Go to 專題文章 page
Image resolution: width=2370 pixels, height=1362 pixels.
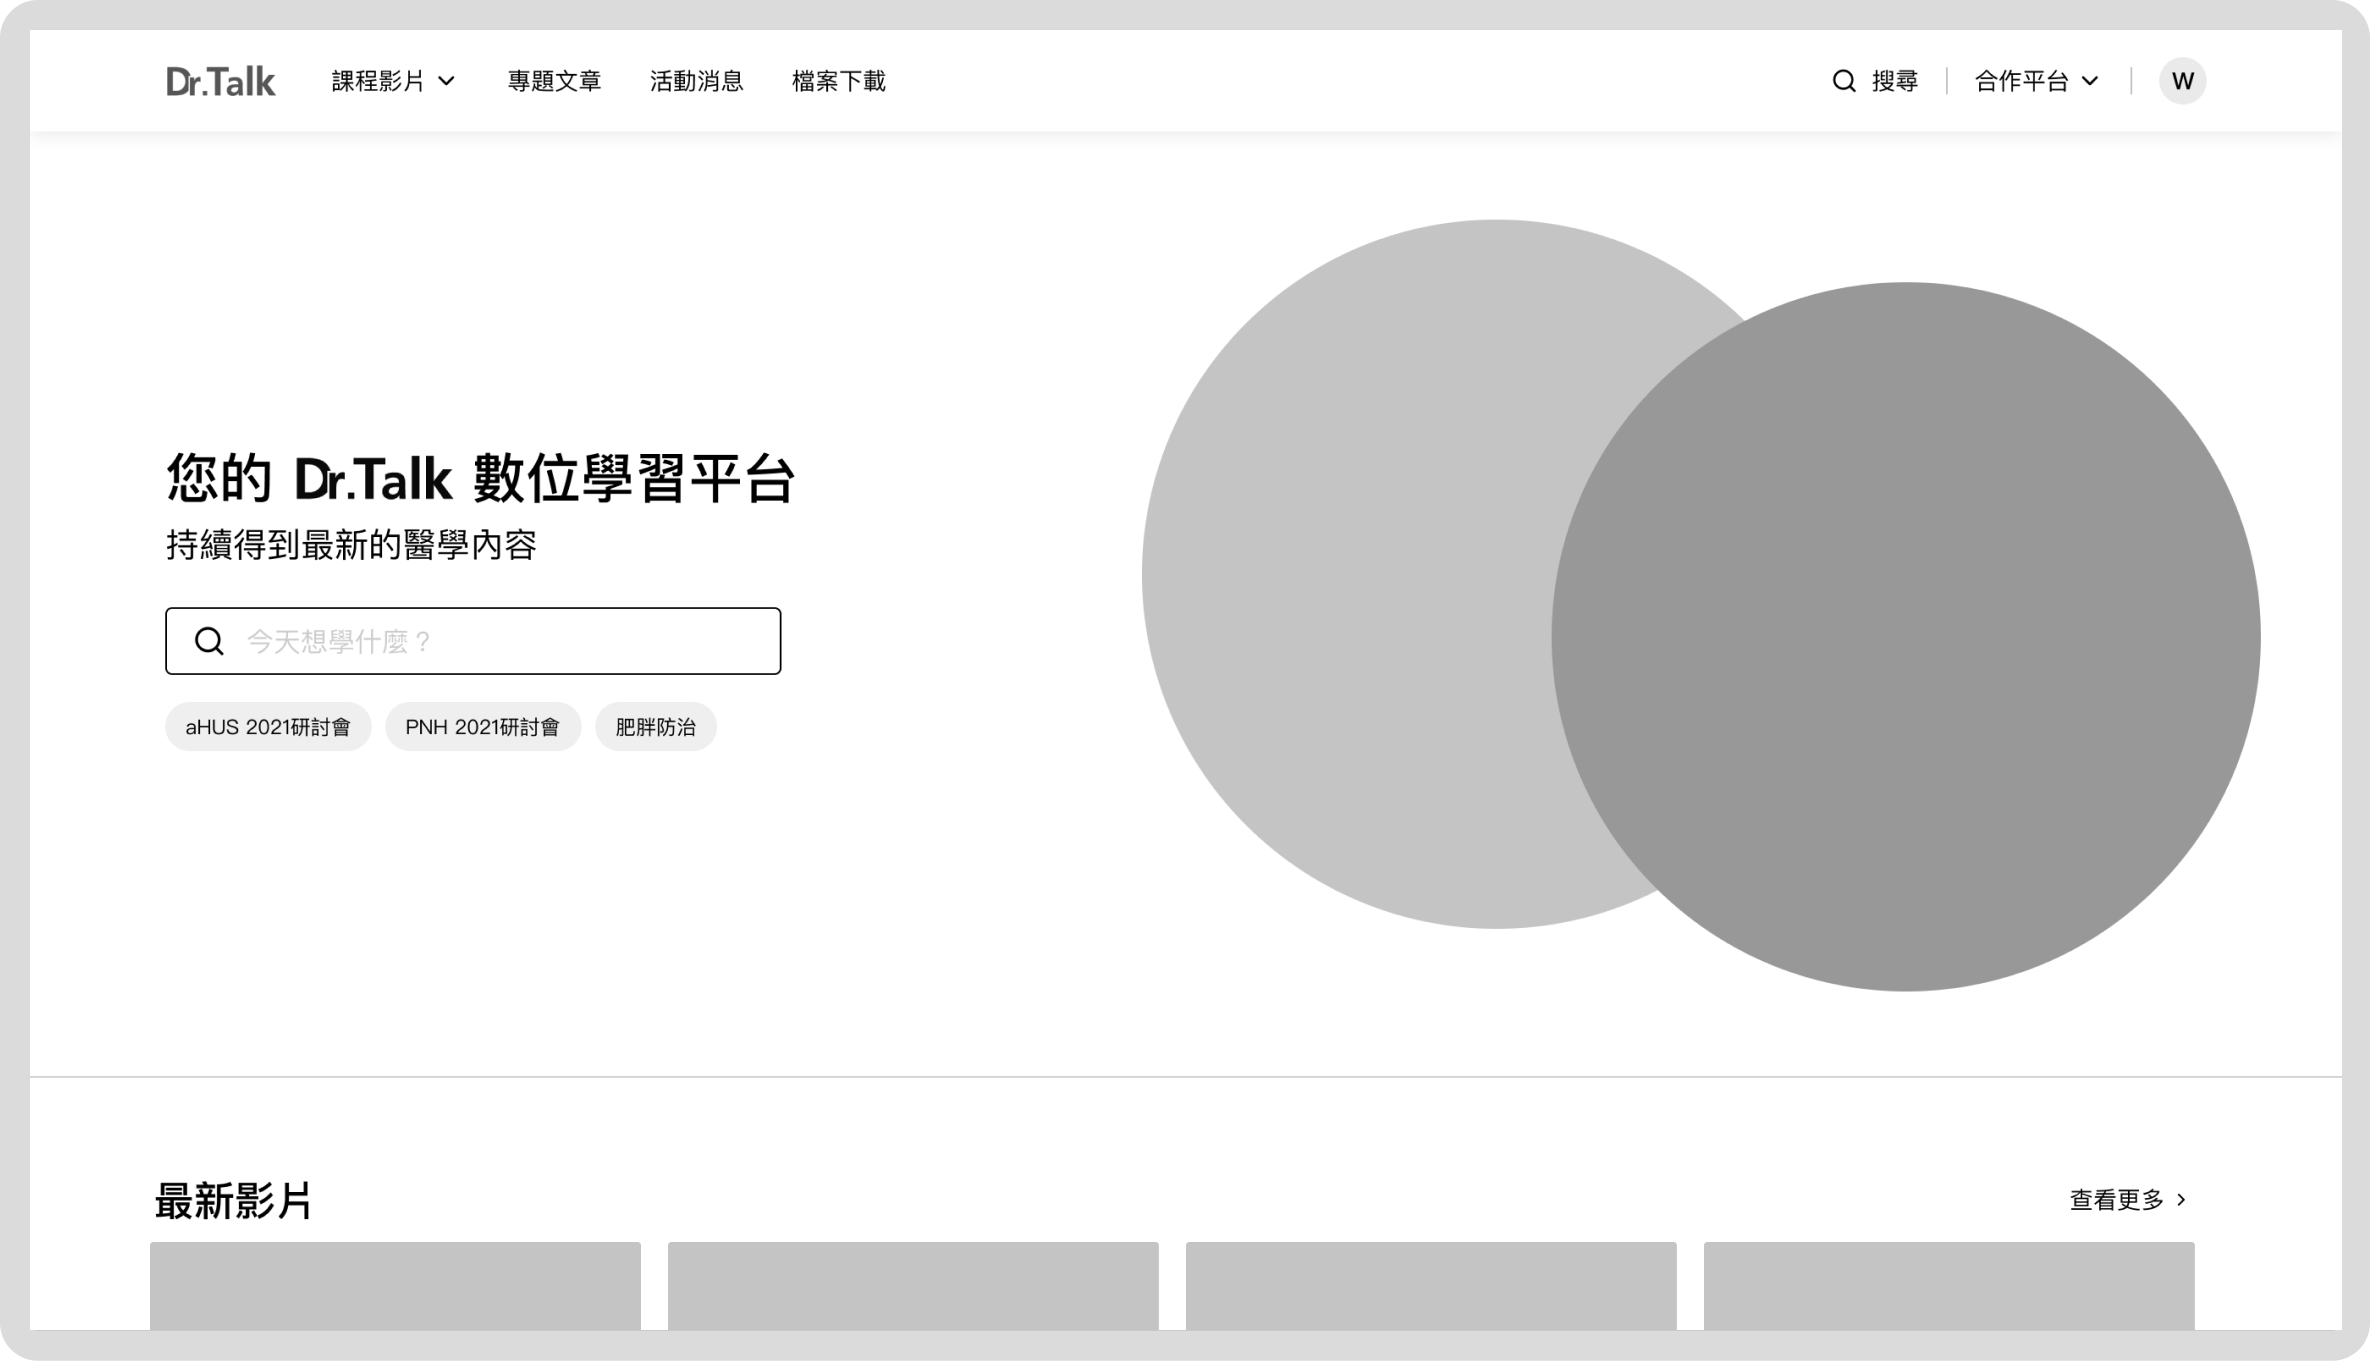(554, 81)
